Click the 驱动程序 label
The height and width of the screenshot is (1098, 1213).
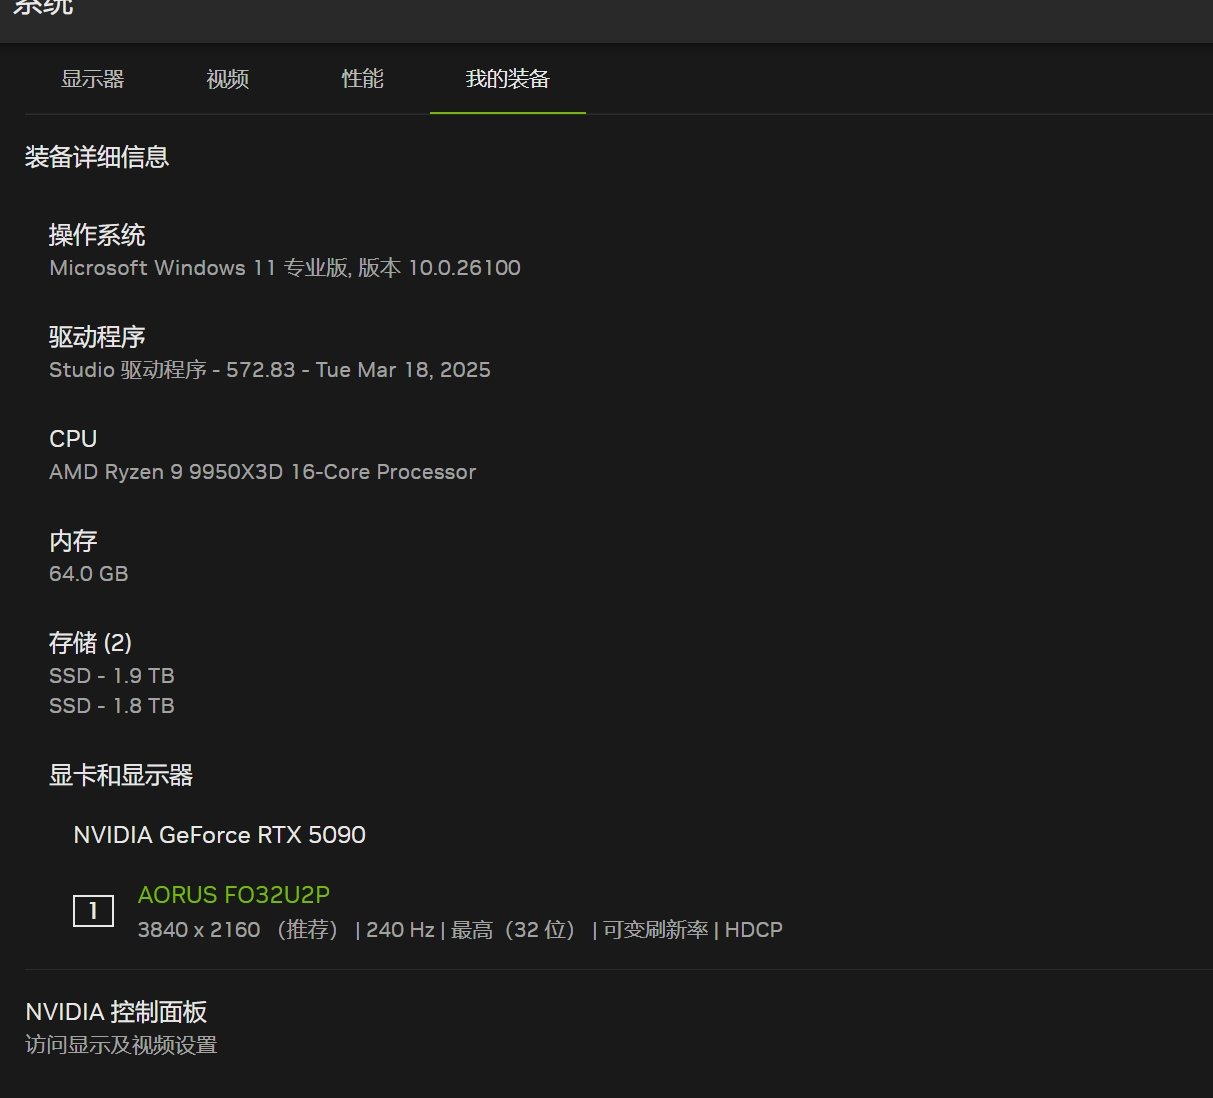[x=97, y=337]
